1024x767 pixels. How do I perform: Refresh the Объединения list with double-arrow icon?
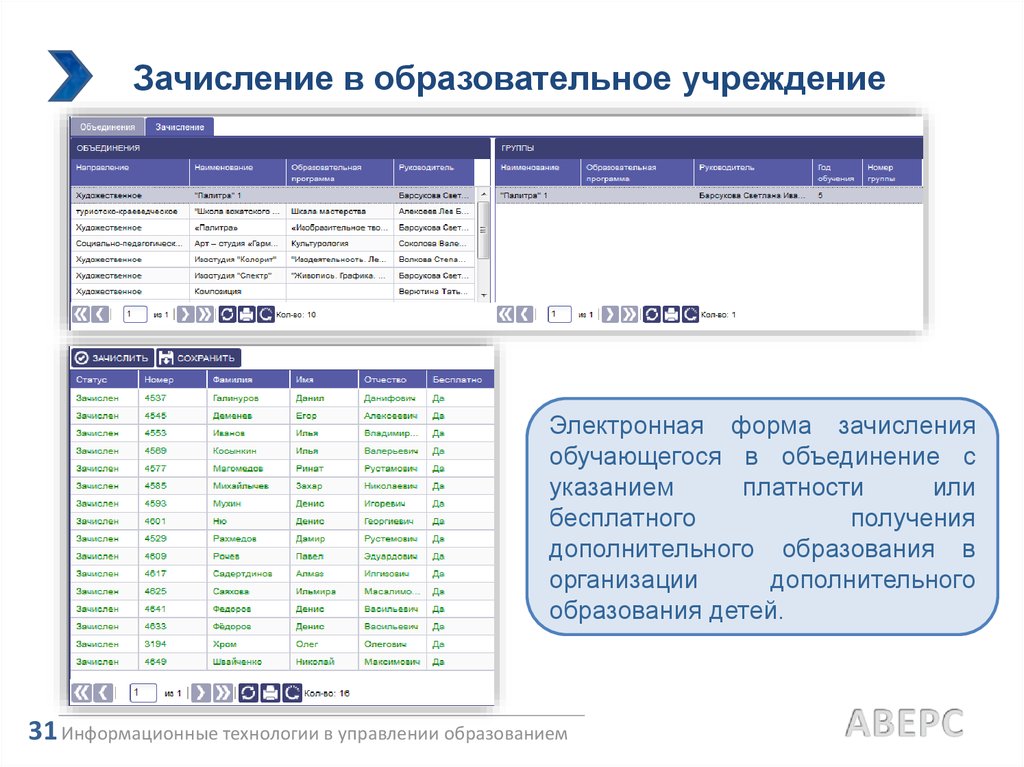228,314
